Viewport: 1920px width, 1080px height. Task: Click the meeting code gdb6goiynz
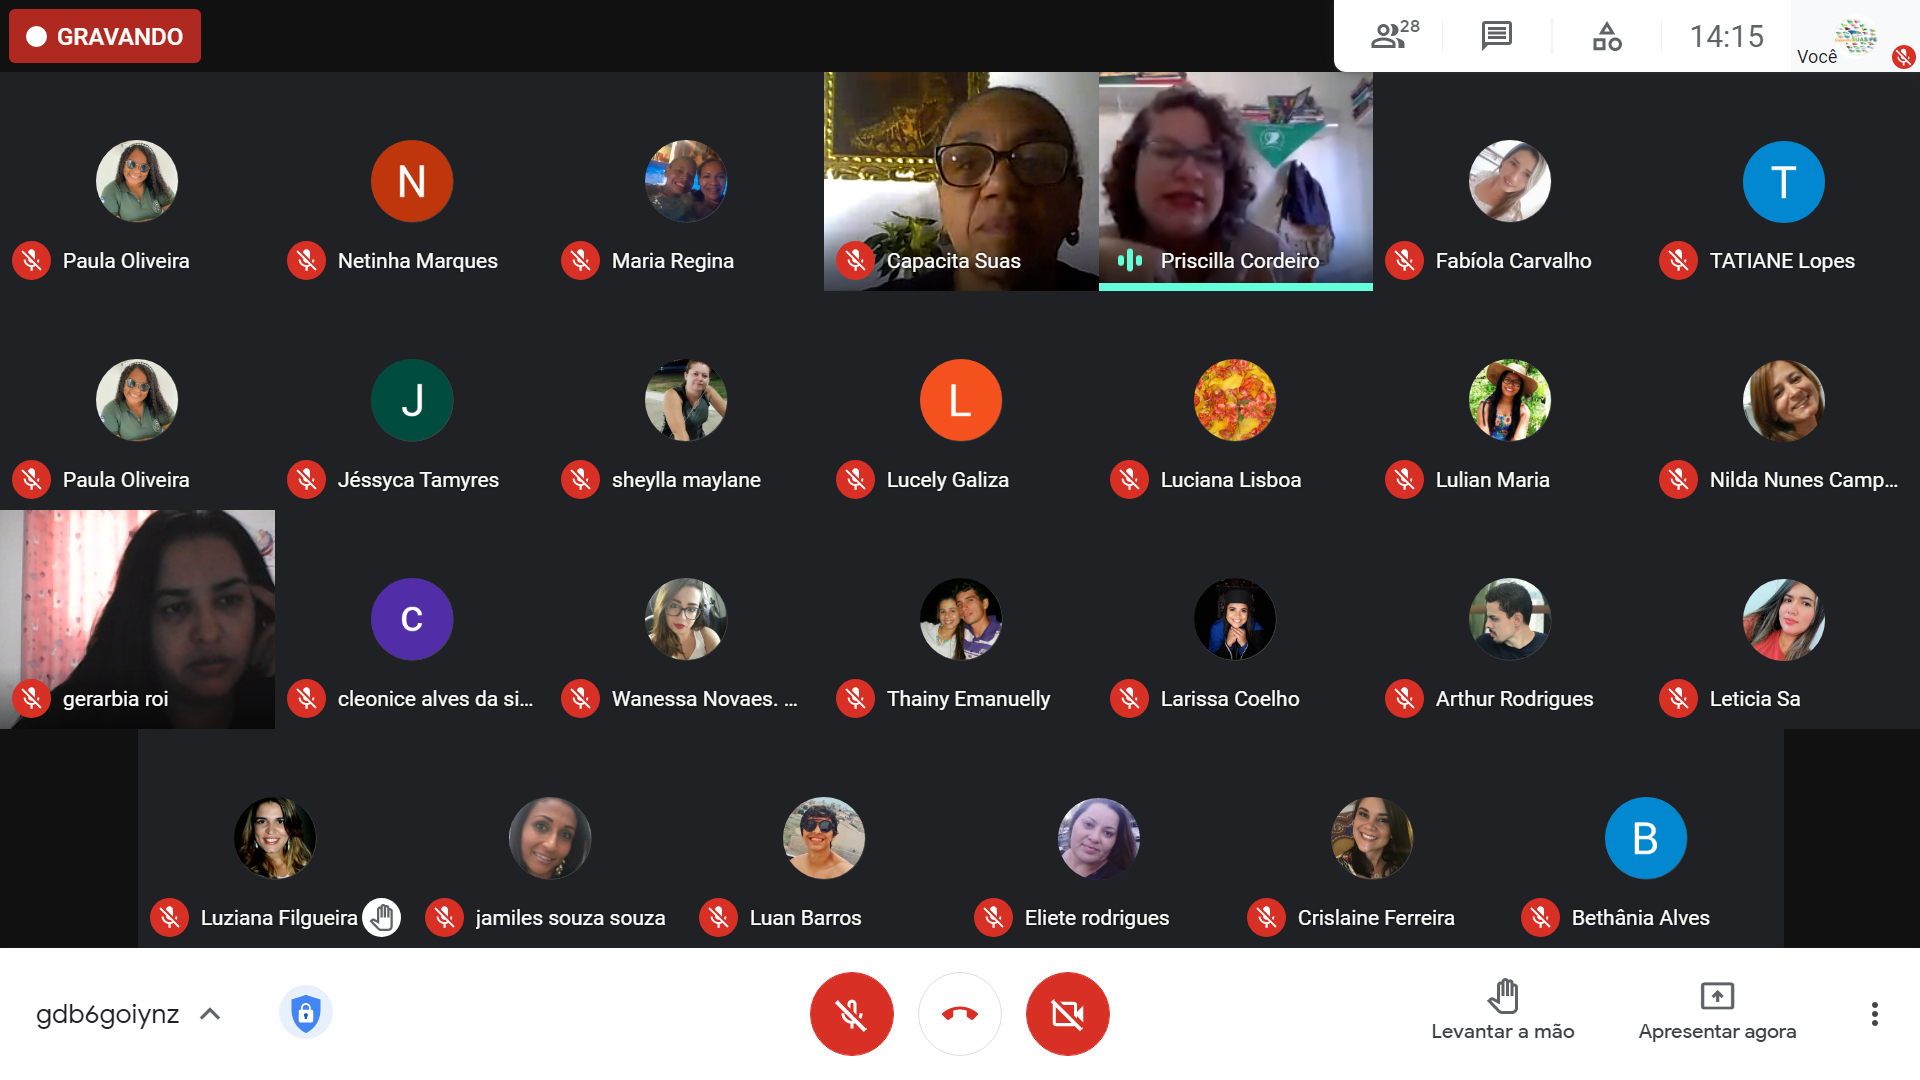[107, 1014]
